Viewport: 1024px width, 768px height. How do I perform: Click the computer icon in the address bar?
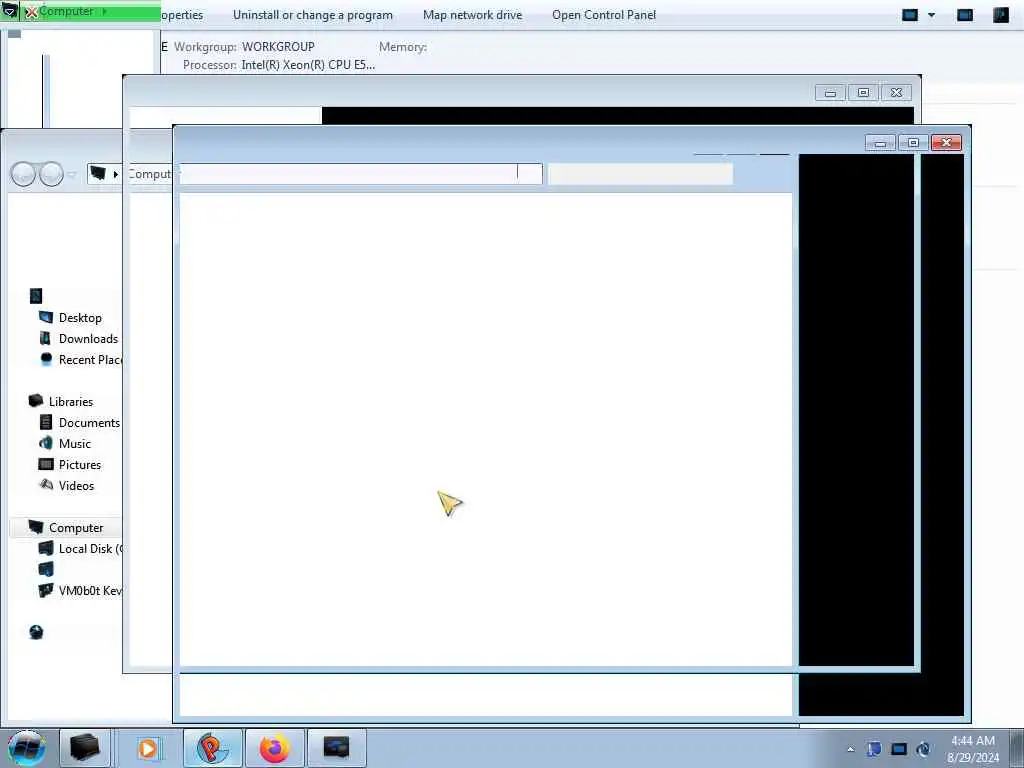[x=98, y=173]
